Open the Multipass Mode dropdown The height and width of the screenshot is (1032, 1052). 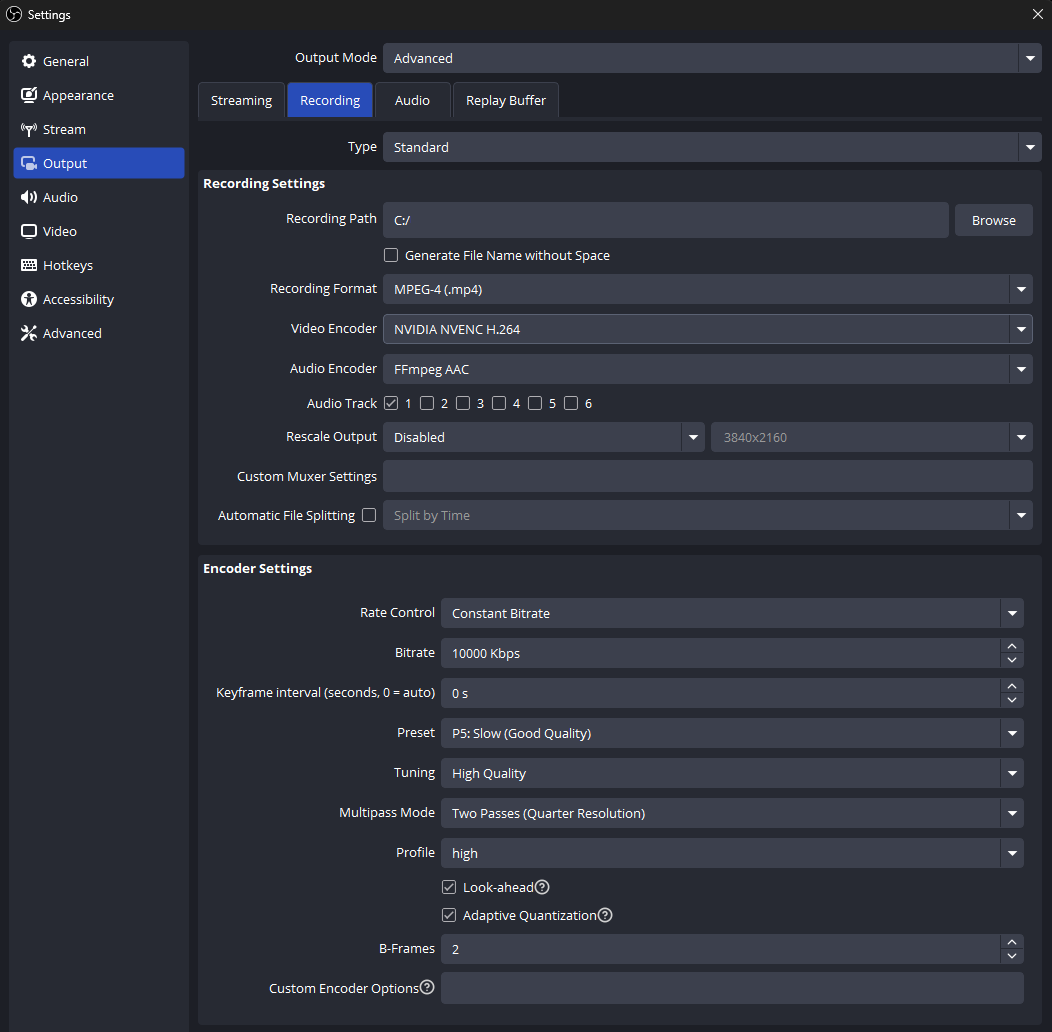coord(732,813)
